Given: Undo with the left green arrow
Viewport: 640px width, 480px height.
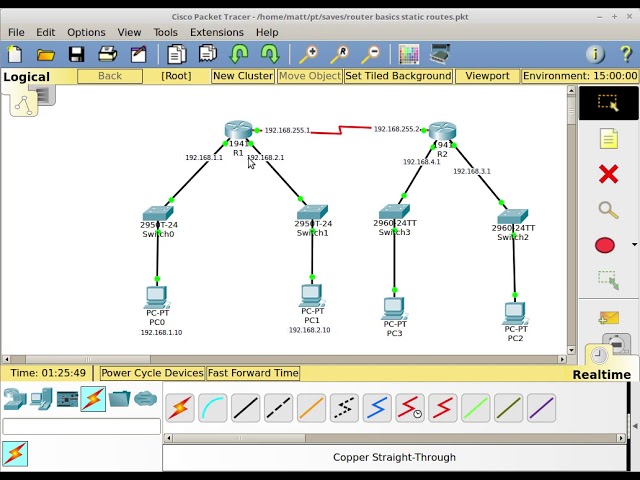Looking at the screenshot, I should point(239,54).
